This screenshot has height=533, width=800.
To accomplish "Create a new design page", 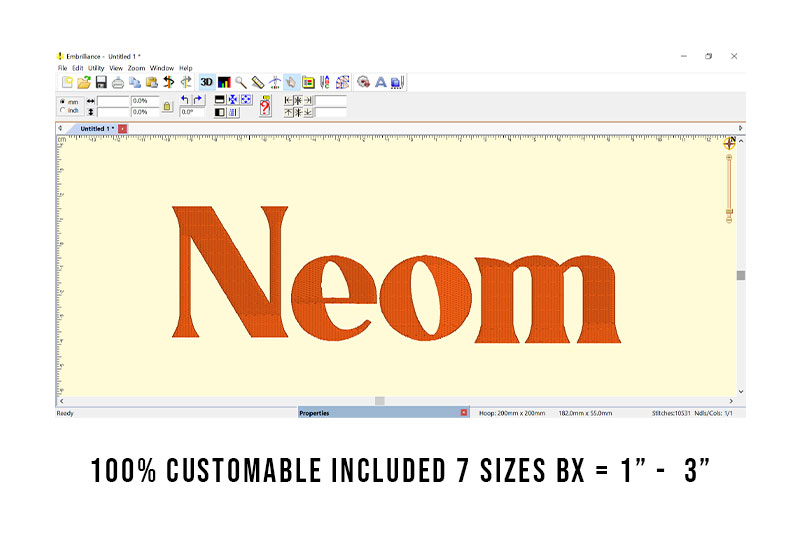I will point(67,82).
